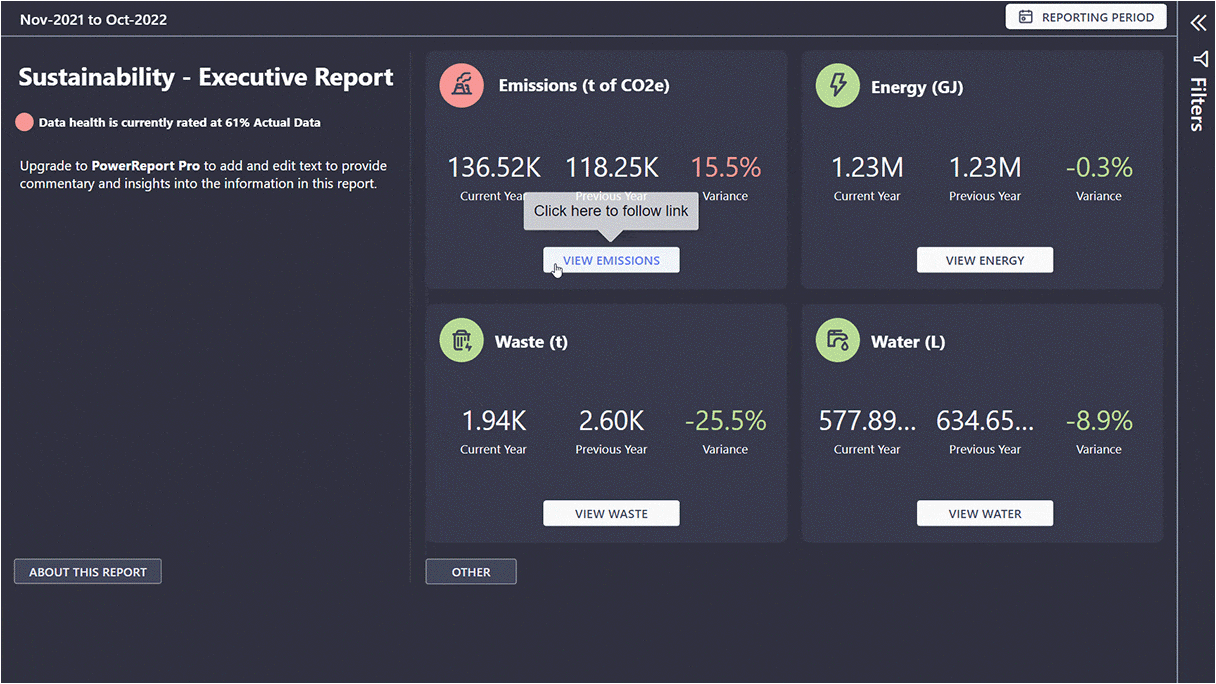Click the OTHER button below the tiles
1216x684 pixels.
[470, 571]
